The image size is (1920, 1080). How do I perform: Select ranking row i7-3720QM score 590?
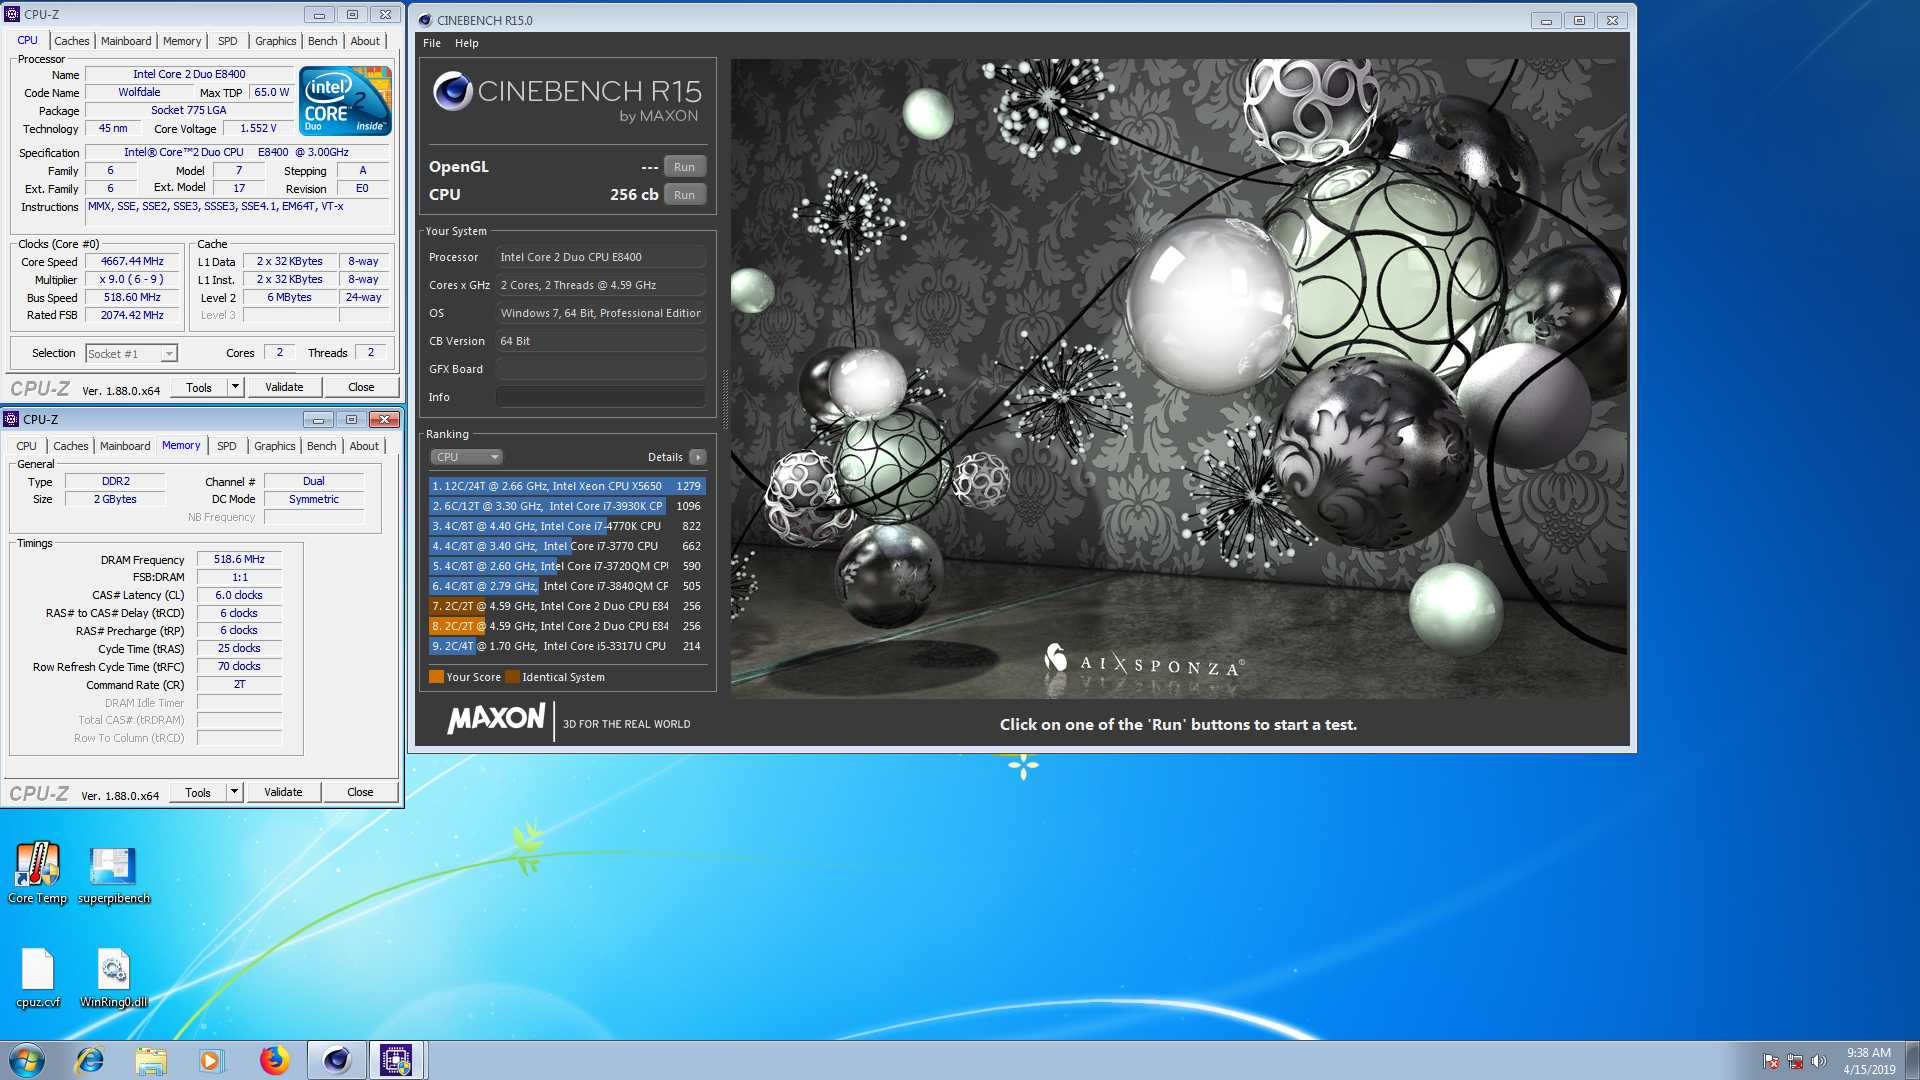[567, 566]
